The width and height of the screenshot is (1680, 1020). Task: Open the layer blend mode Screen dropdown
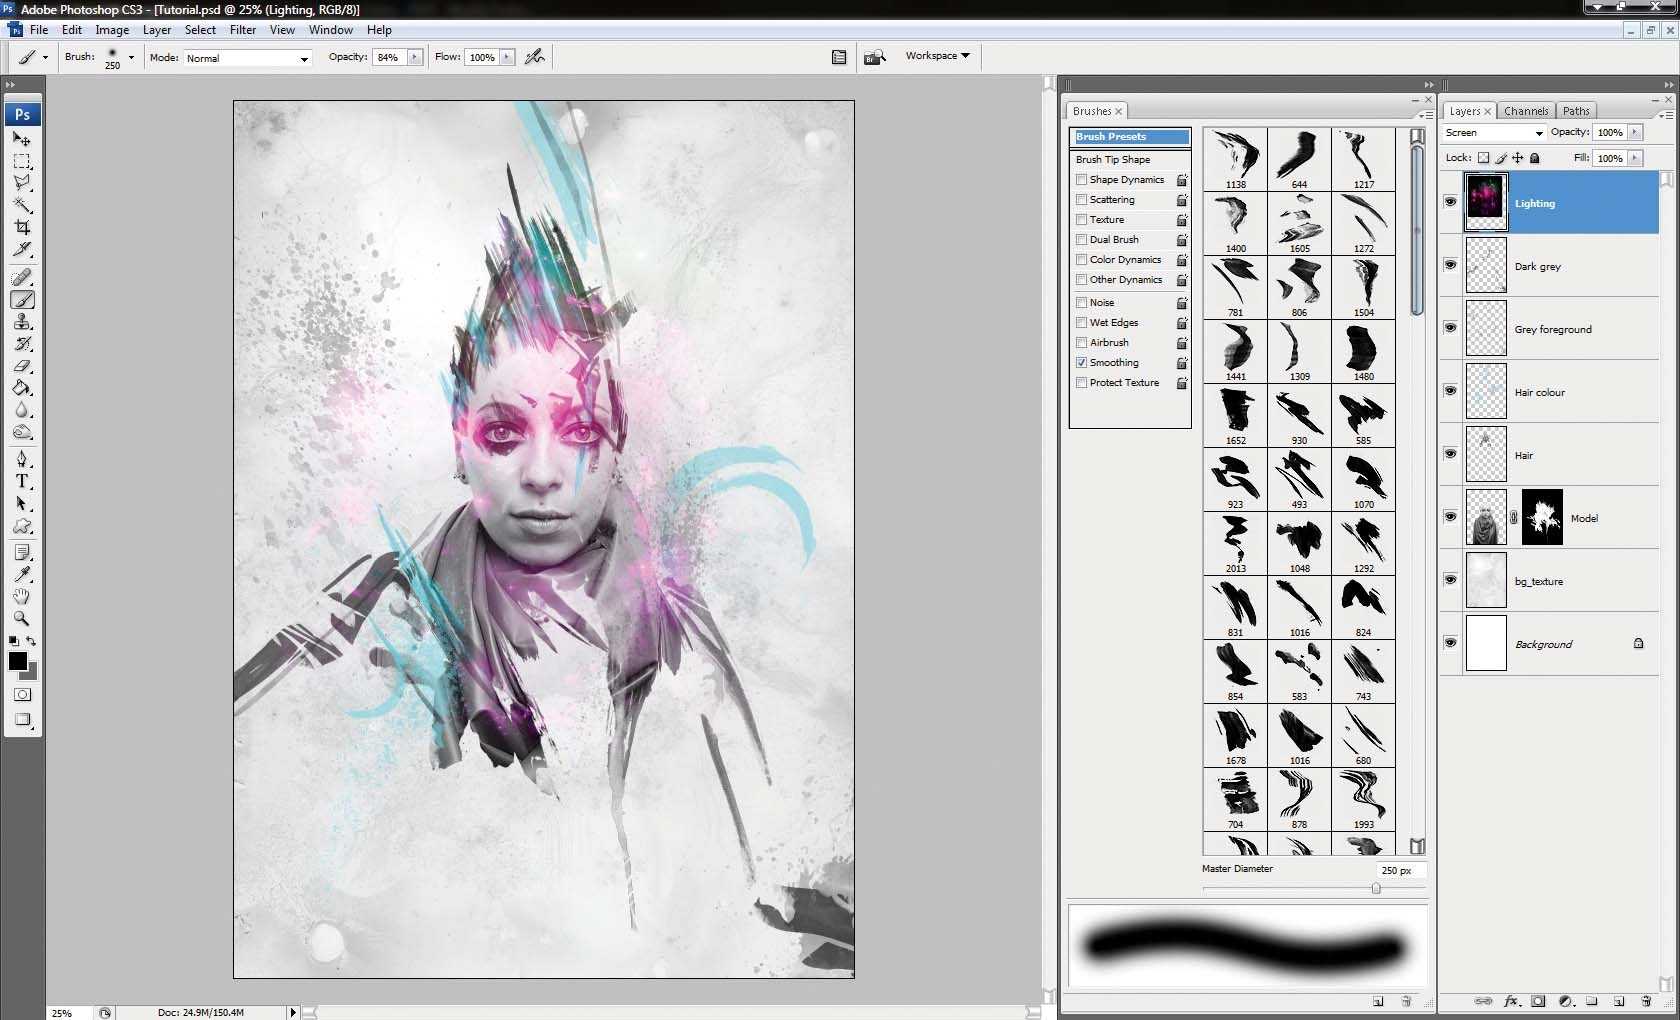1494,133
